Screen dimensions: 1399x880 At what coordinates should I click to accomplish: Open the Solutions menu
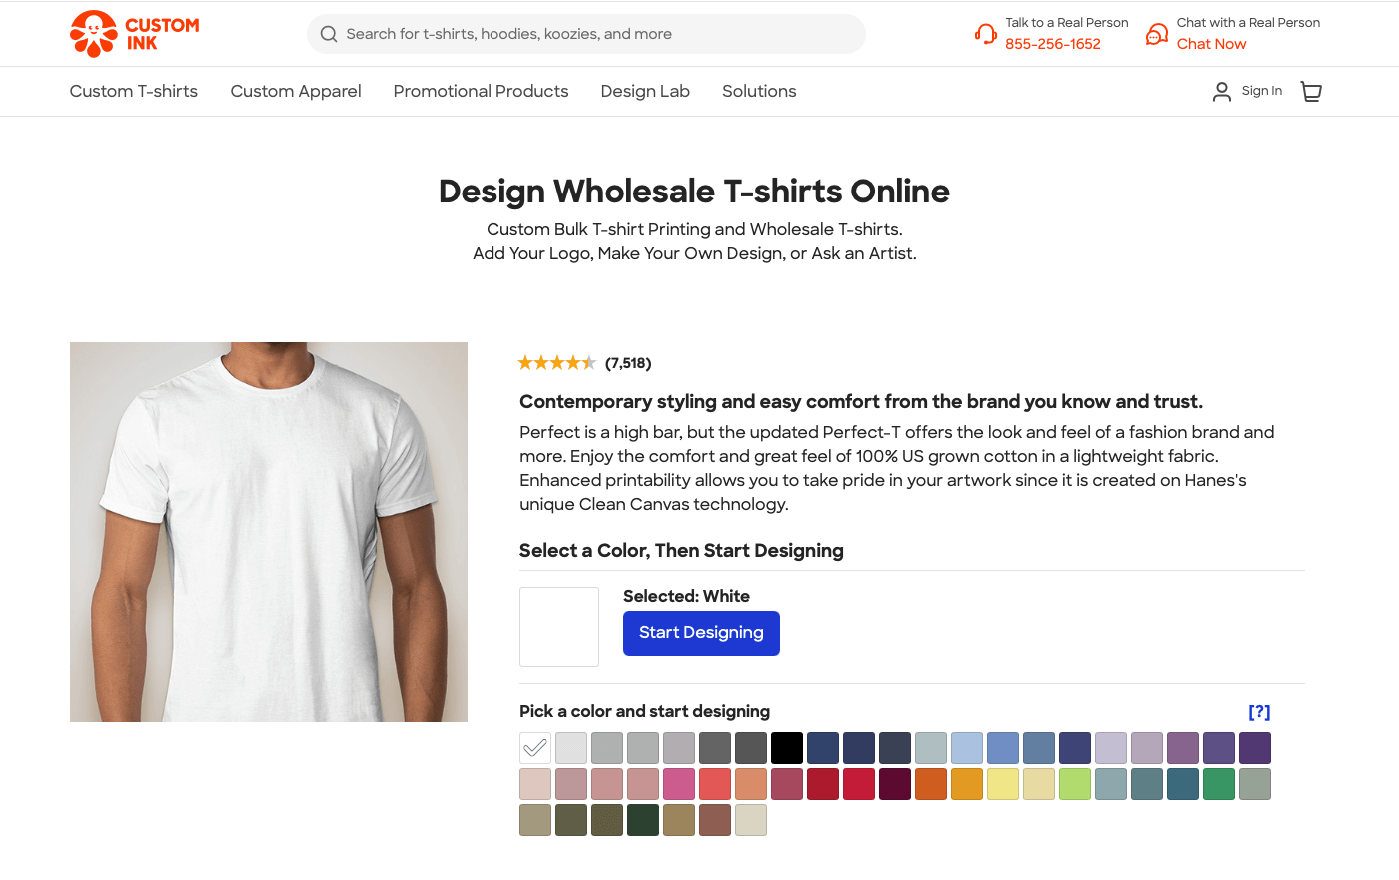758,91
